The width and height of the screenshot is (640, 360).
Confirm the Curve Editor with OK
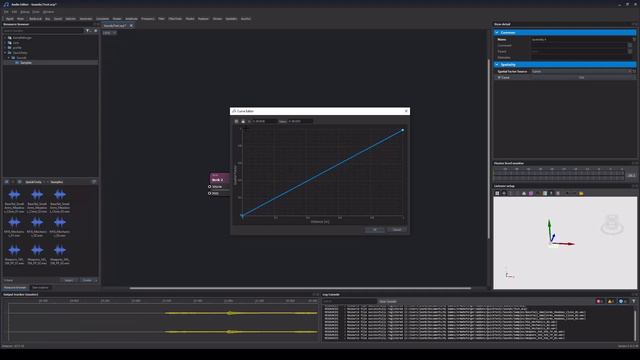tap(374, 230)
